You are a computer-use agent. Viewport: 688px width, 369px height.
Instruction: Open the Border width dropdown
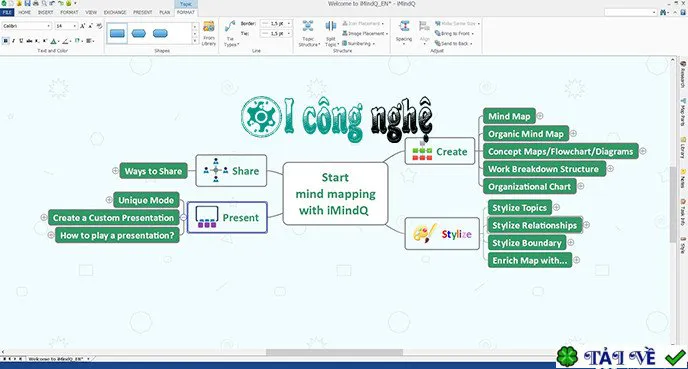tap(289, 23)
